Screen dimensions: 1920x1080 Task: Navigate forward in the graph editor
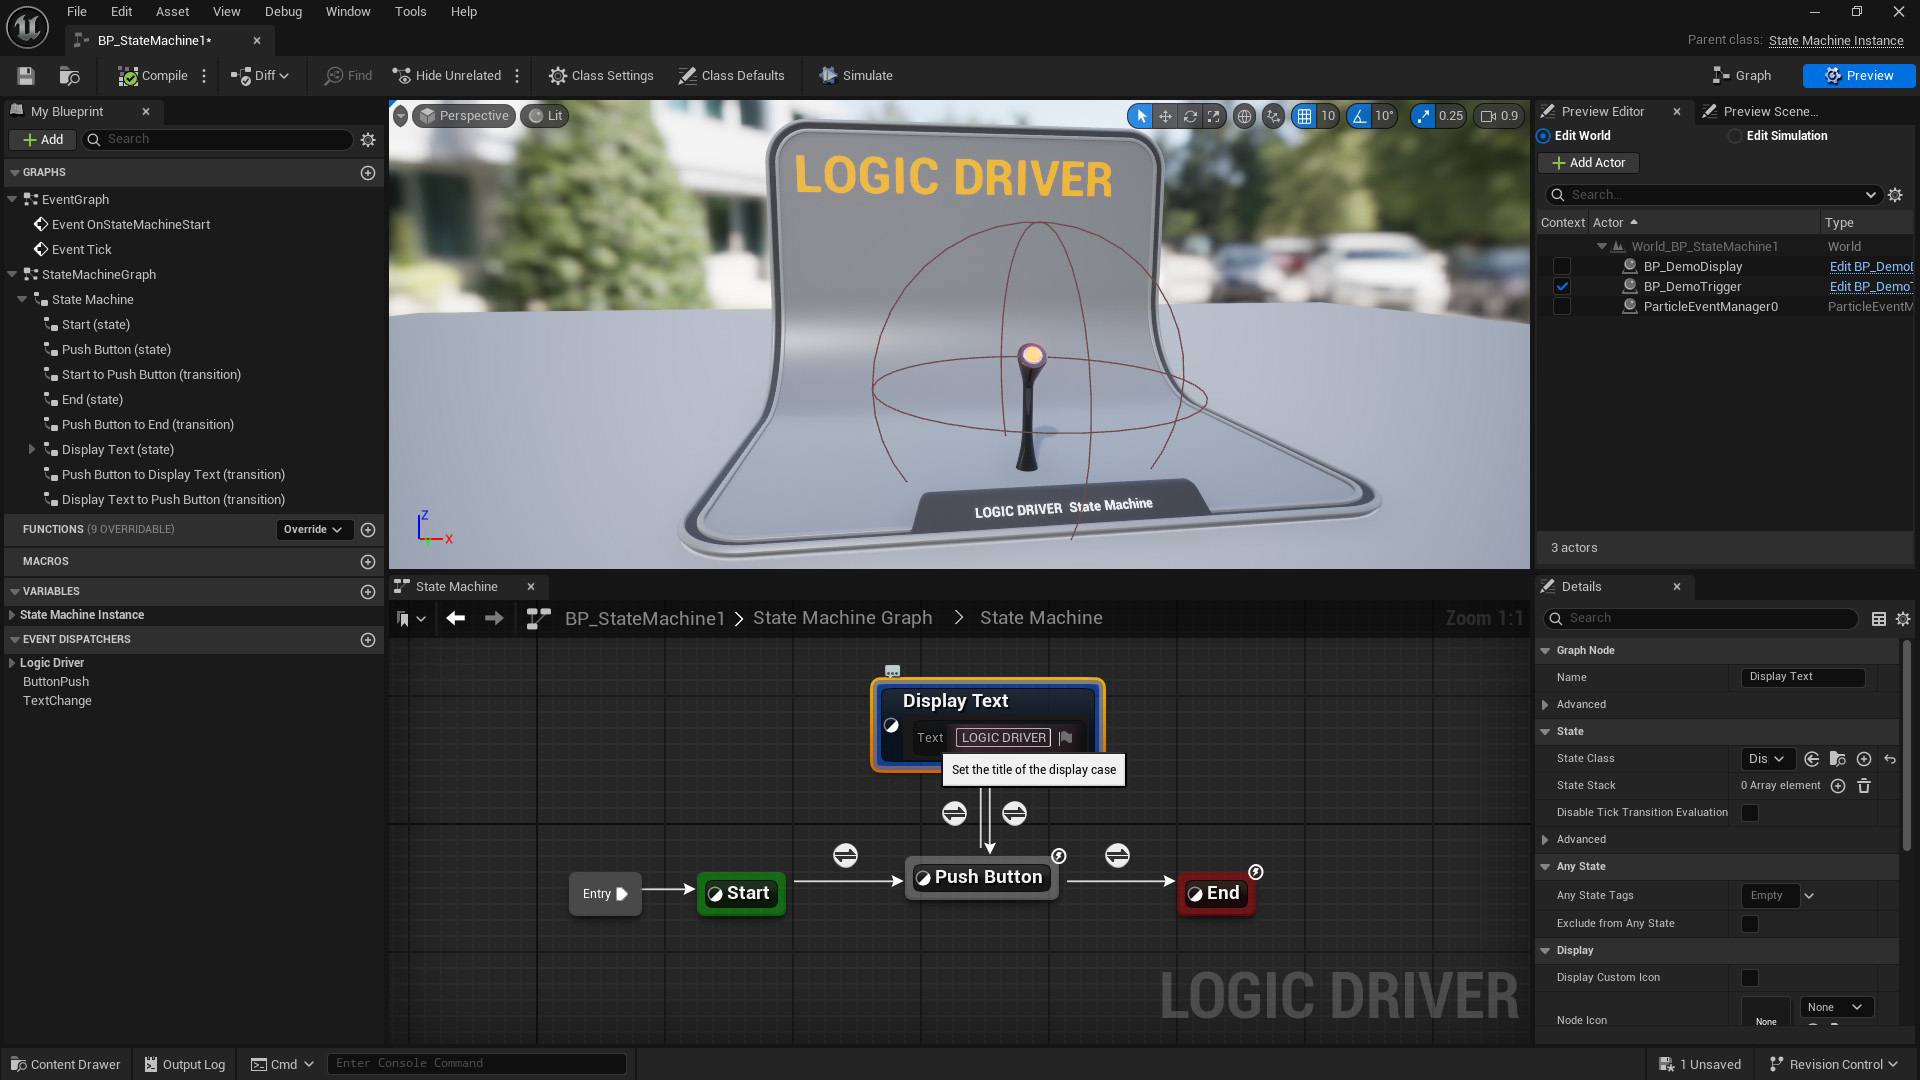pos(494,619)
